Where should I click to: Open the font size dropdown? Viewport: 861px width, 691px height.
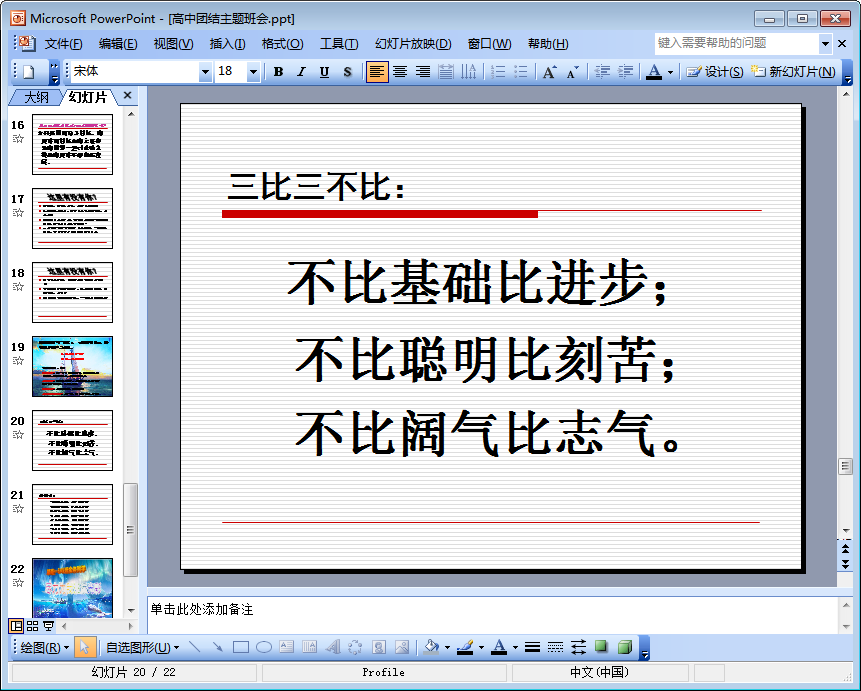(253, 72)
